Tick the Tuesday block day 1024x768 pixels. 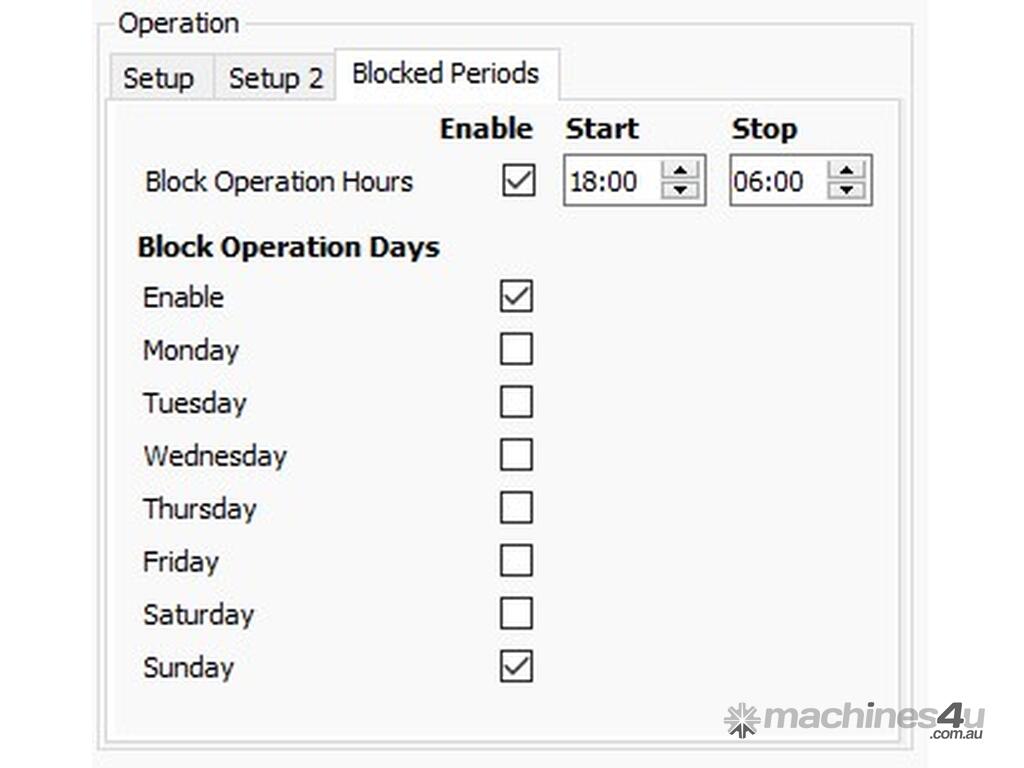pyautogui.click(x=516, y=402)
